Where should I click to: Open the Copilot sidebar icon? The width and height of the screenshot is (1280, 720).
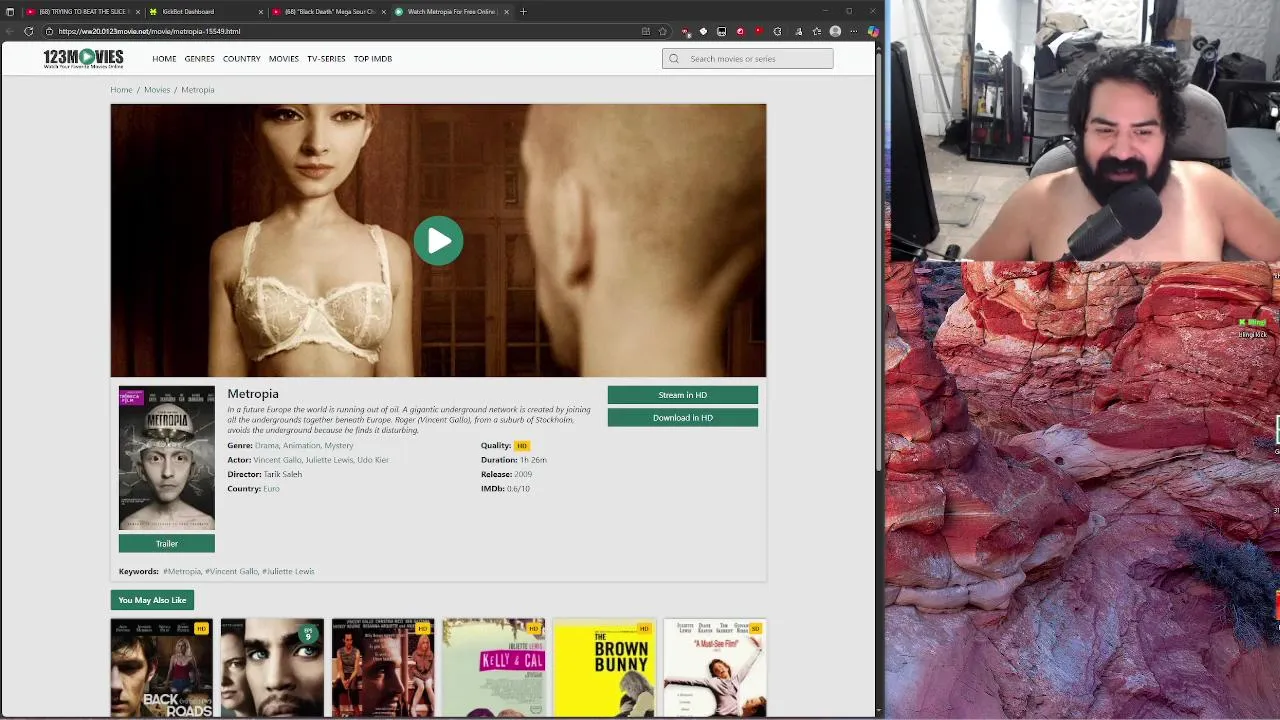point(873,31)
